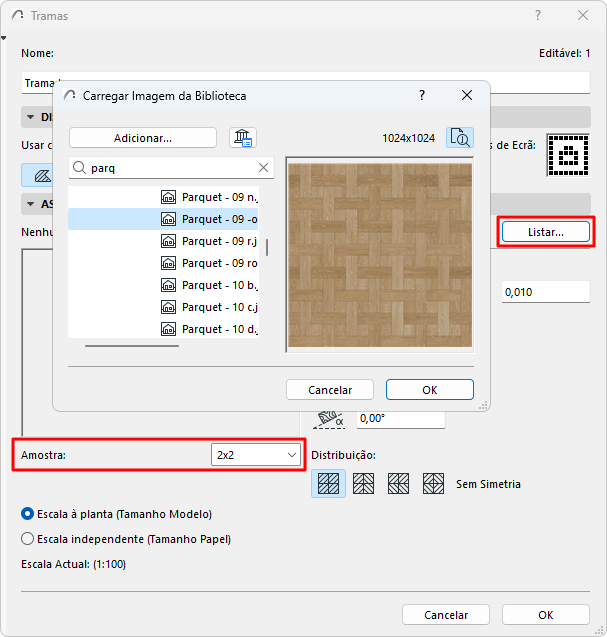Click the search field containing parq

click(171, 168)
